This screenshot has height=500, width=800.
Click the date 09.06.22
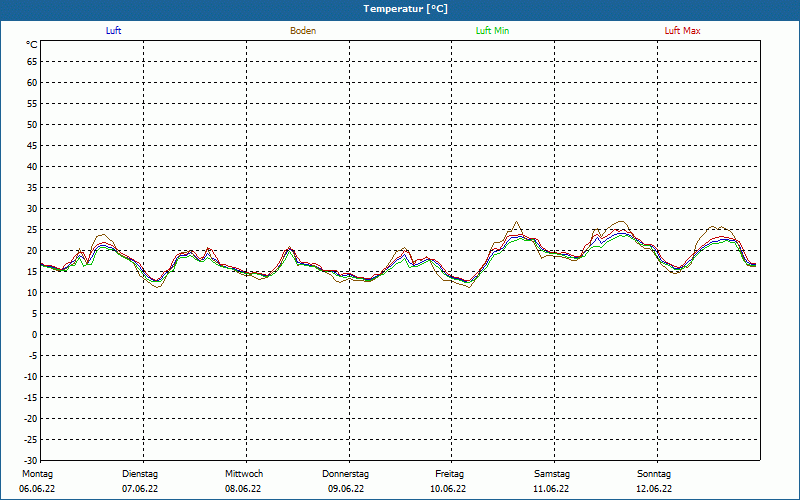pyautogui.click(x=346, y=489)
